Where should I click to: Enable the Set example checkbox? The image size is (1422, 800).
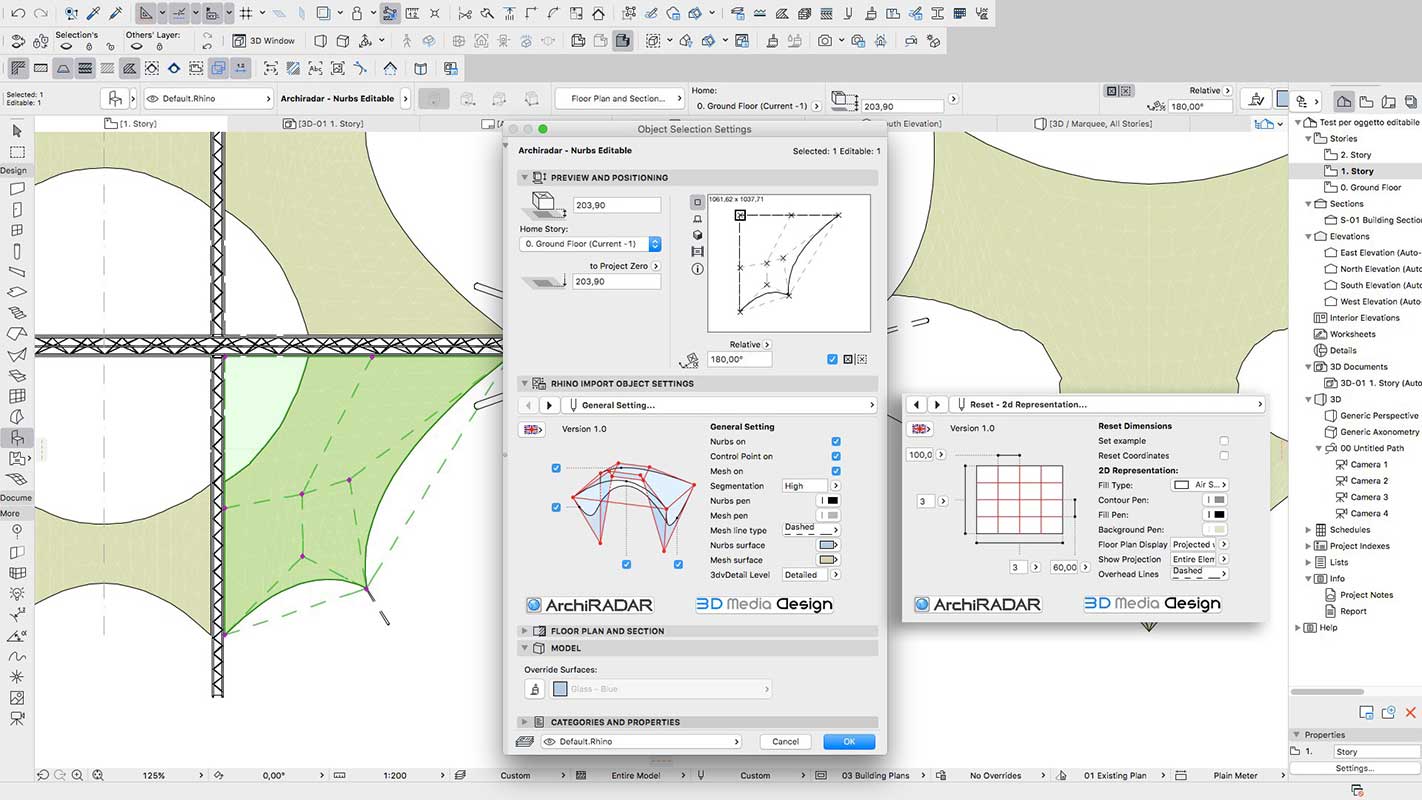[x=1224, y=441]
